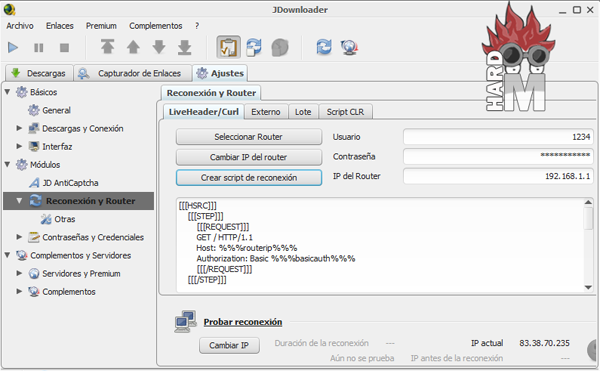Start downloads with the play icon

pyautogui.click(x=13, y=48)
